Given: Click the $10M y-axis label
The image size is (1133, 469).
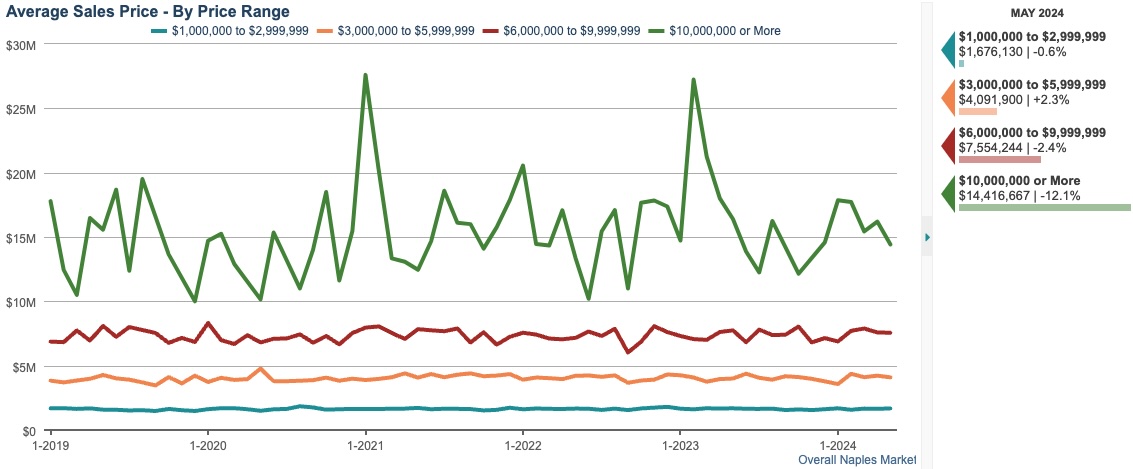Looking at the screenshot, I should tap(20, 302).
